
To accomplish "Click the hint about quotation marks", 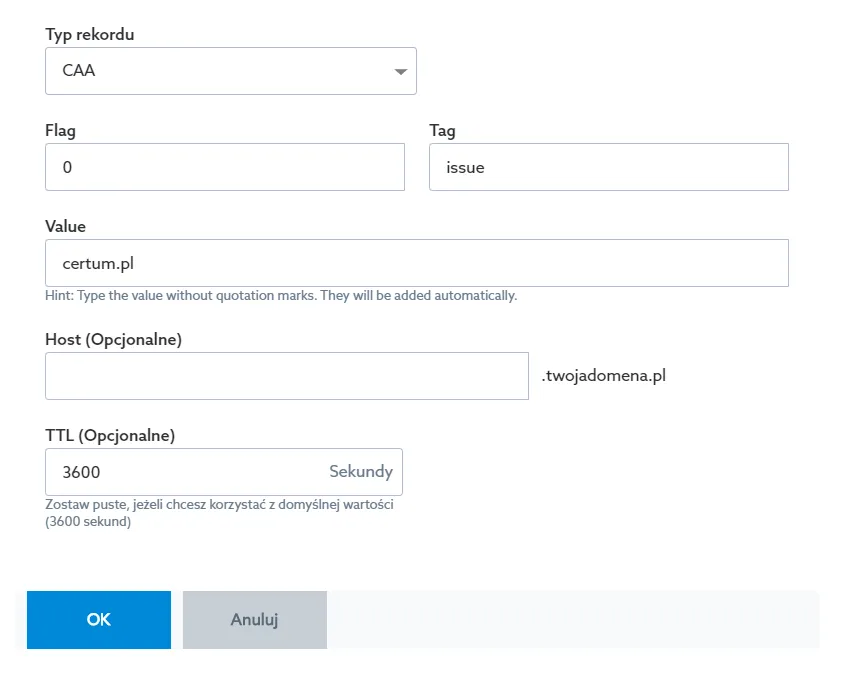I will (281, 296).
